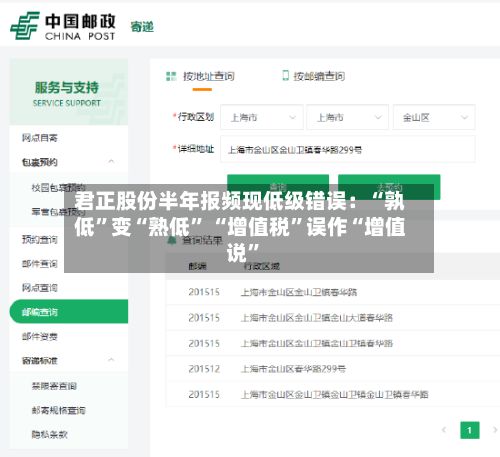Open 网点查询 in the sidebar
Image resolution: width=500 pixels, height=457 pixels.
(x=40, y=288)
